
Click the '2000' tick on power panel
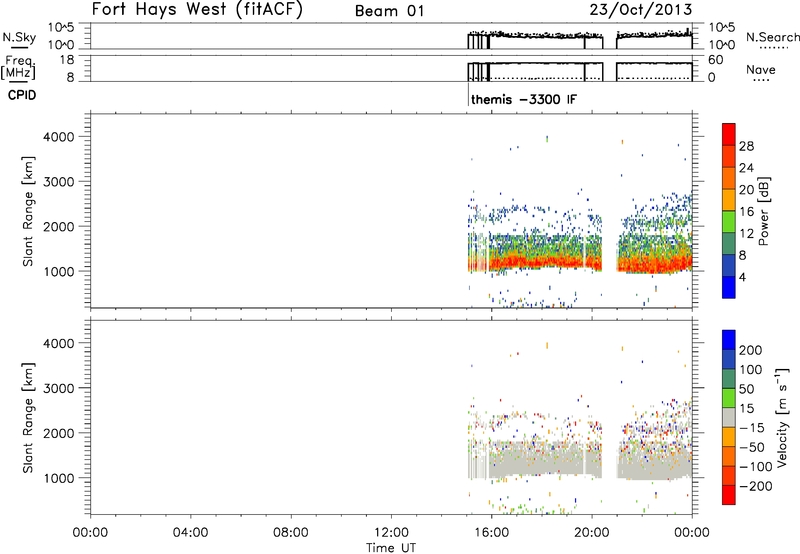(x=59, y=226)
